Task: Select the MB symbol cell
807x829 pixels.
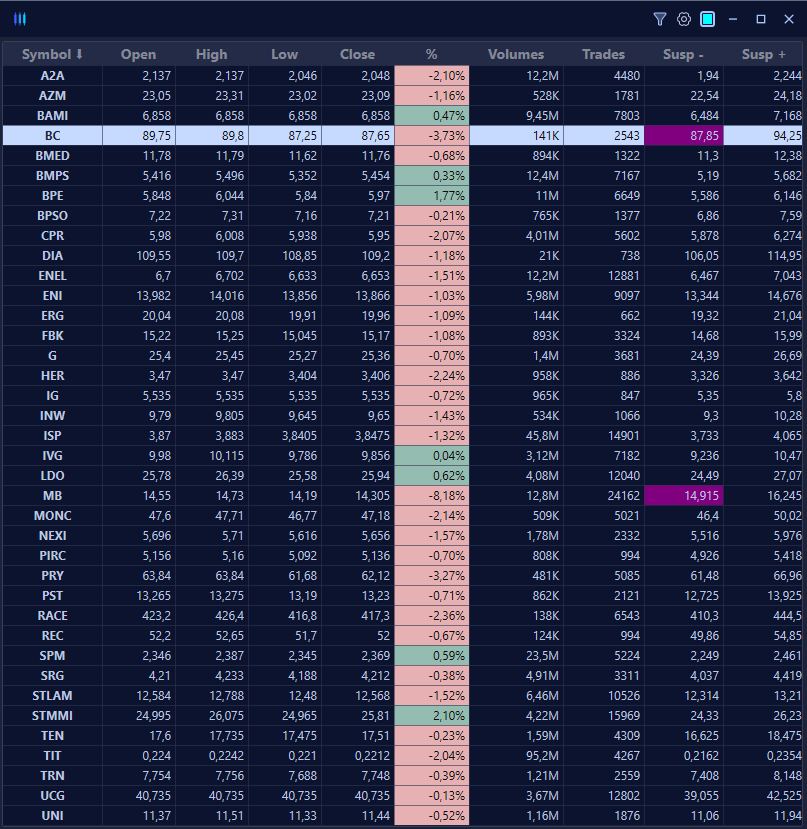Action: tap(52, 496)
